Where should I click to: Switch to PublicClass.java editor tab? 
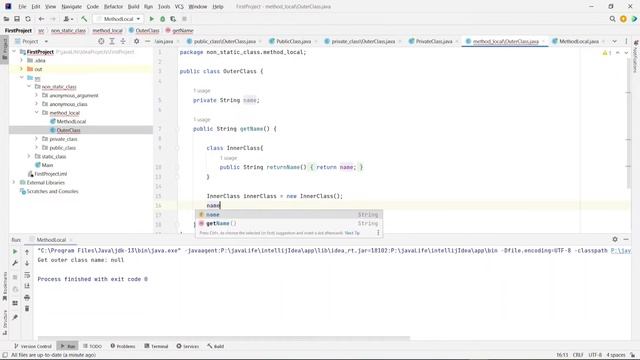[x=293, y=41]
